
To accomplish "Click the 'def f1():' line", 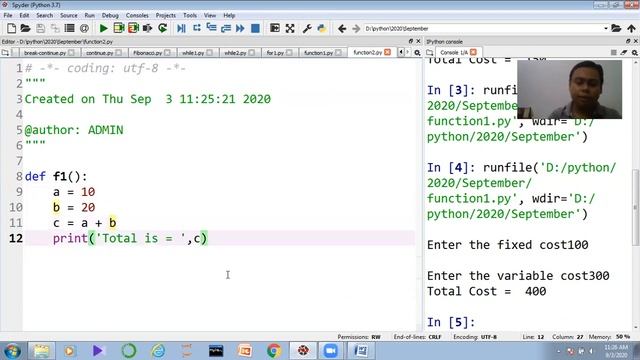I will 56,177.
